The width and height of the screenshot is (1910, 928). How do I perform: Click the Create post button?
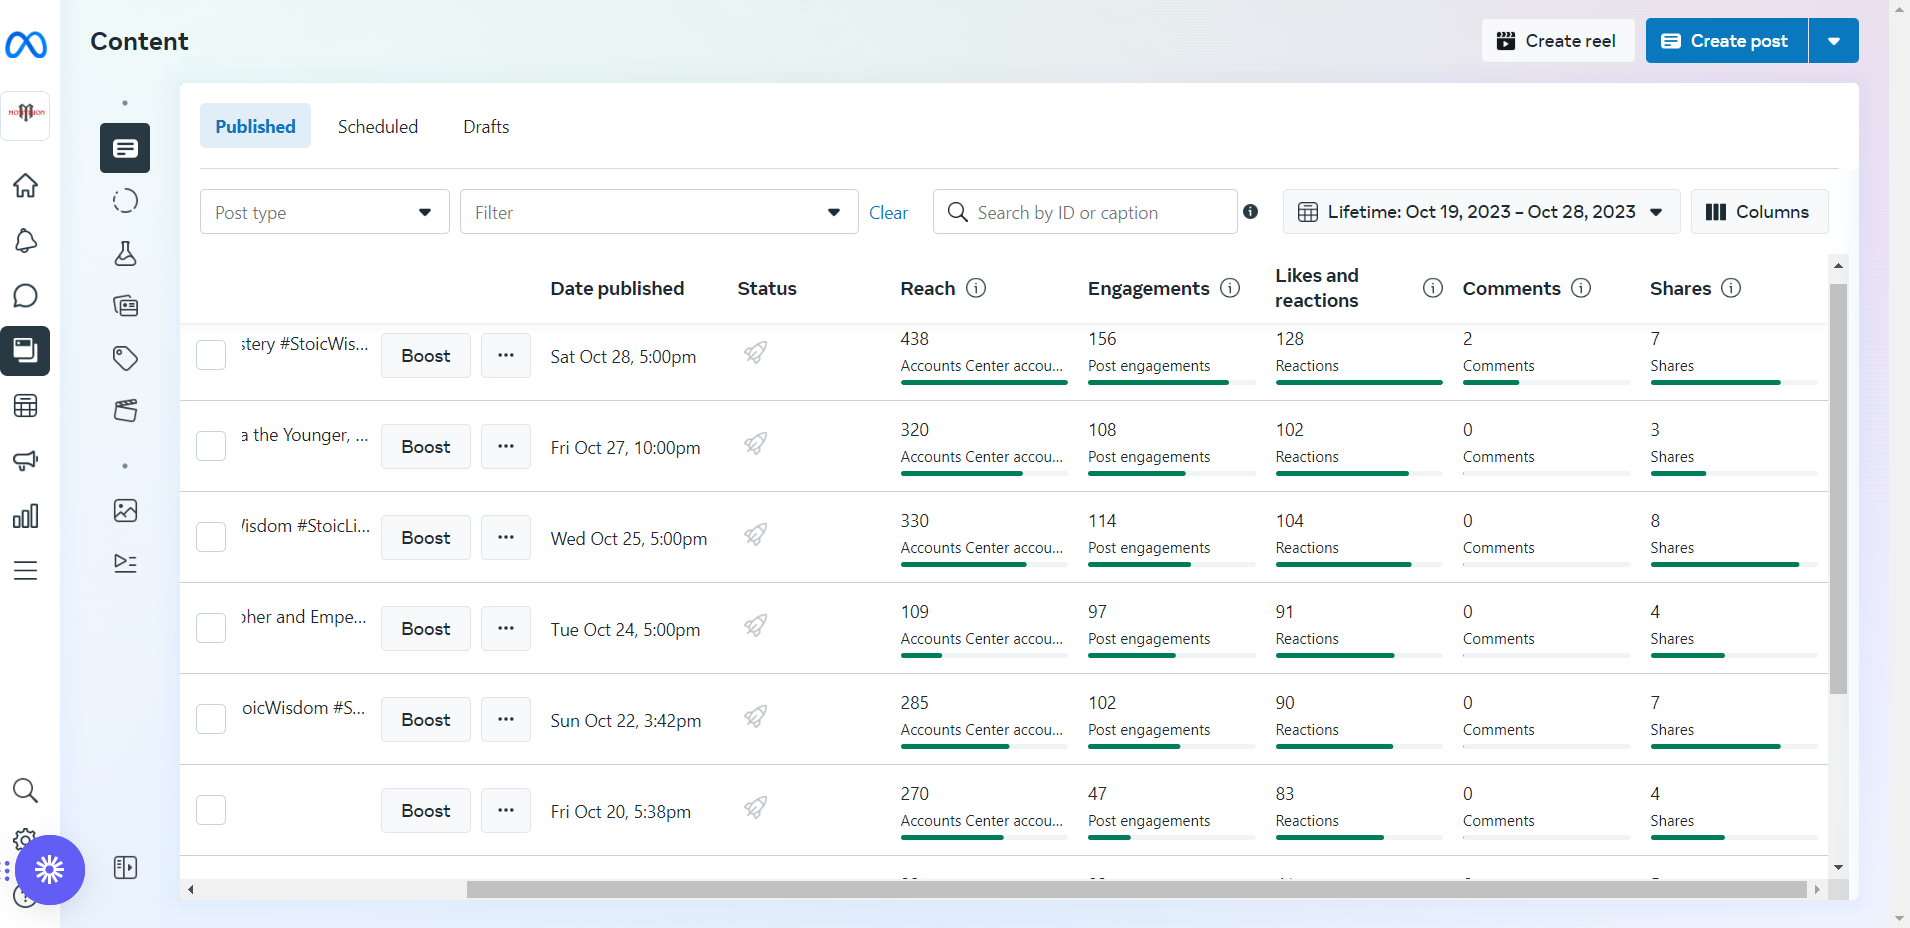point(1727,41)
